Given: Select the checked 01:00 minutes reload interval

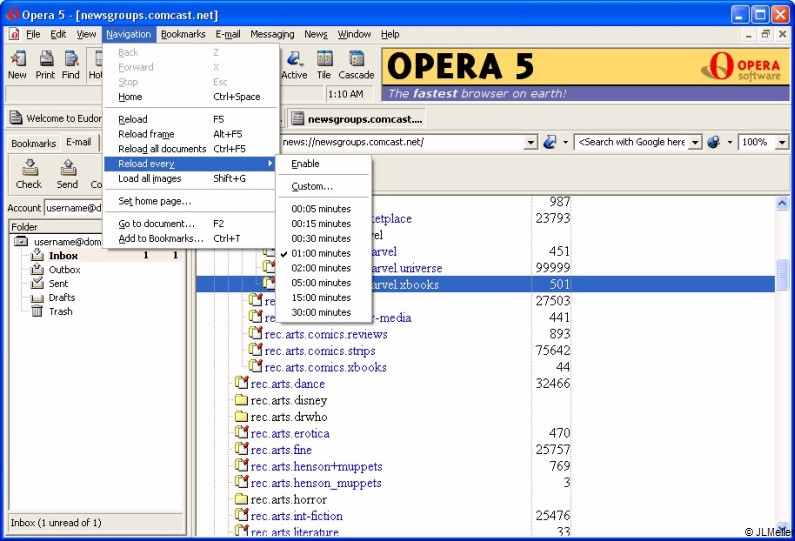Looking at the screenshot, I should pos(323,253).
